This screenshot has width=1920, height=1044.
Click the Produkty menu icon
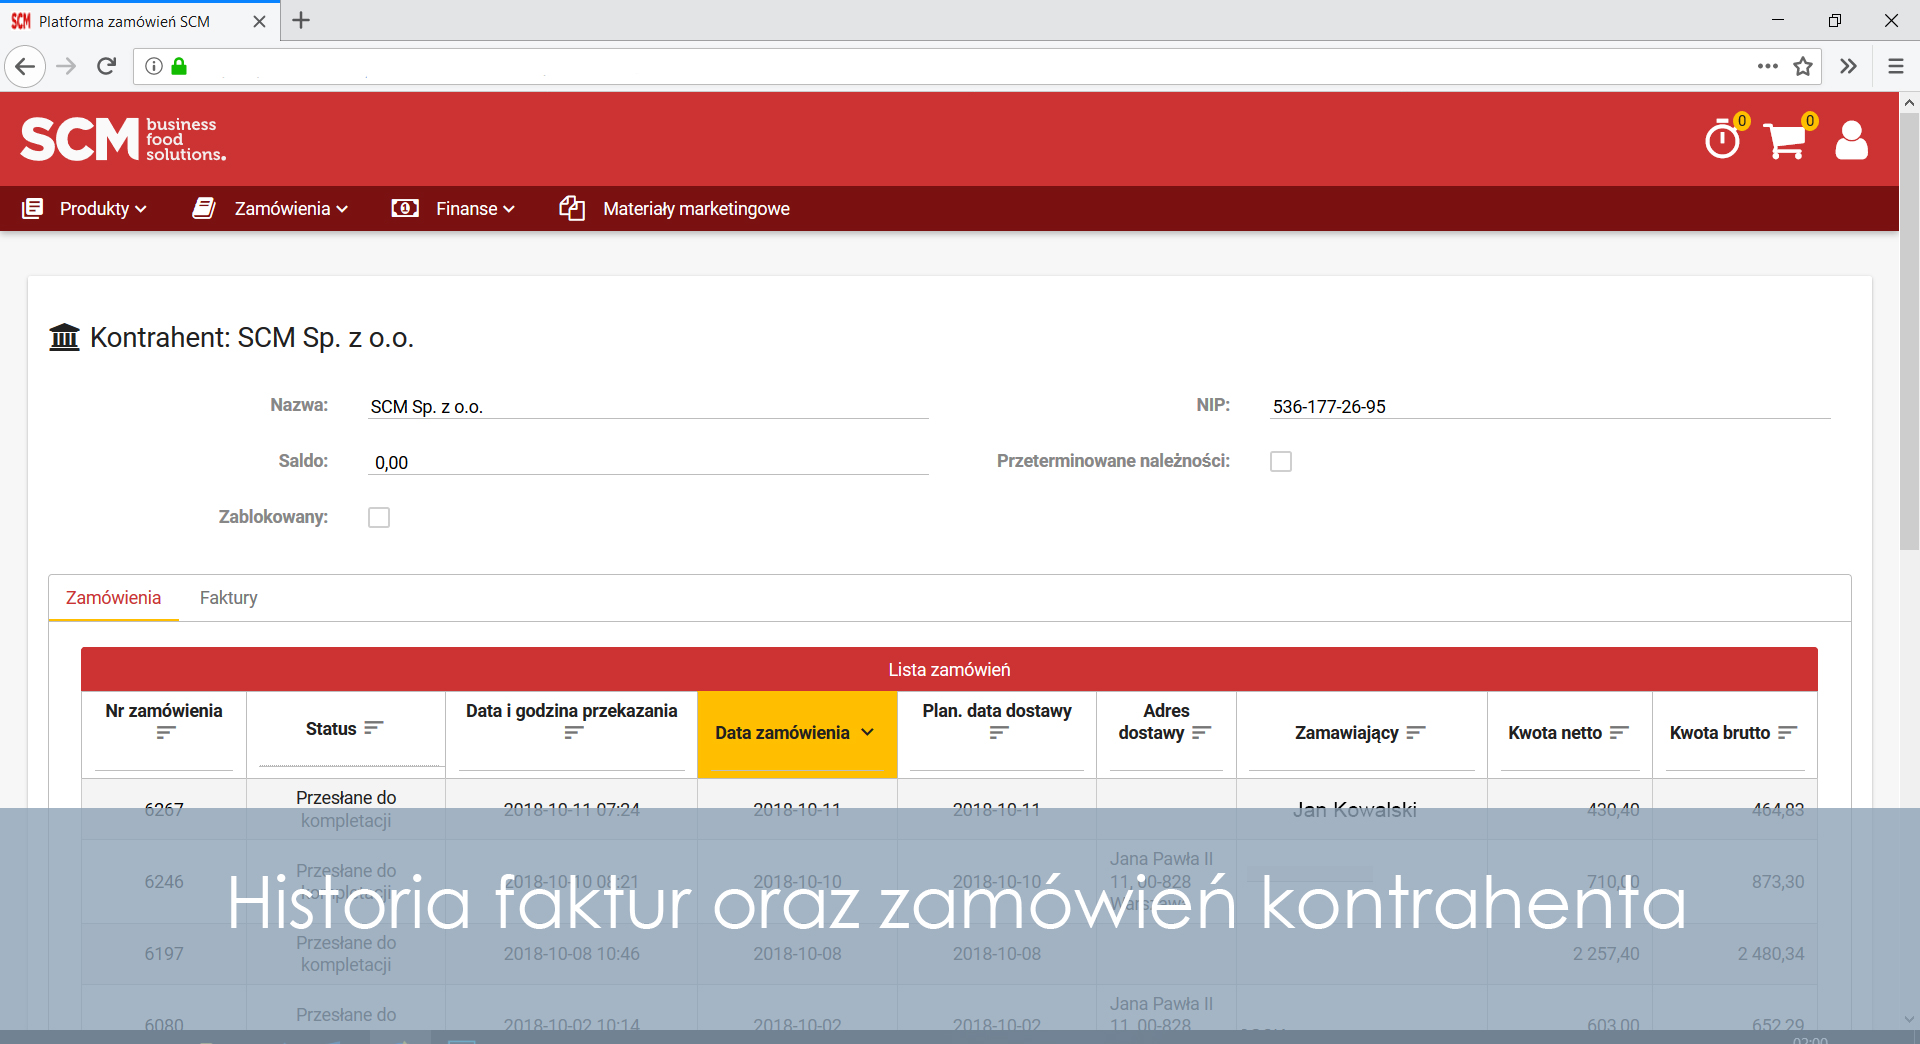pos(32,208)
